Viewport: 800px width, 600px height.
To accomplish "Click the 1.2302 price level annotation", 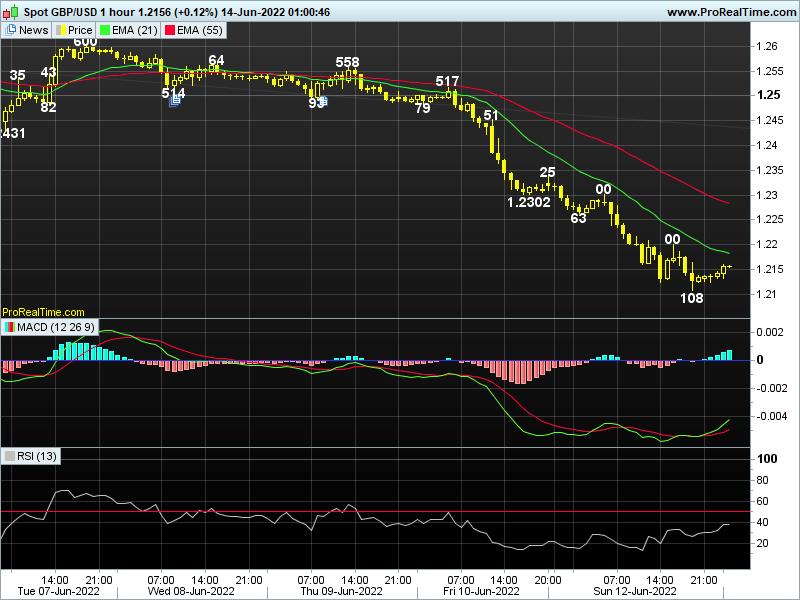I will point(529,202).
